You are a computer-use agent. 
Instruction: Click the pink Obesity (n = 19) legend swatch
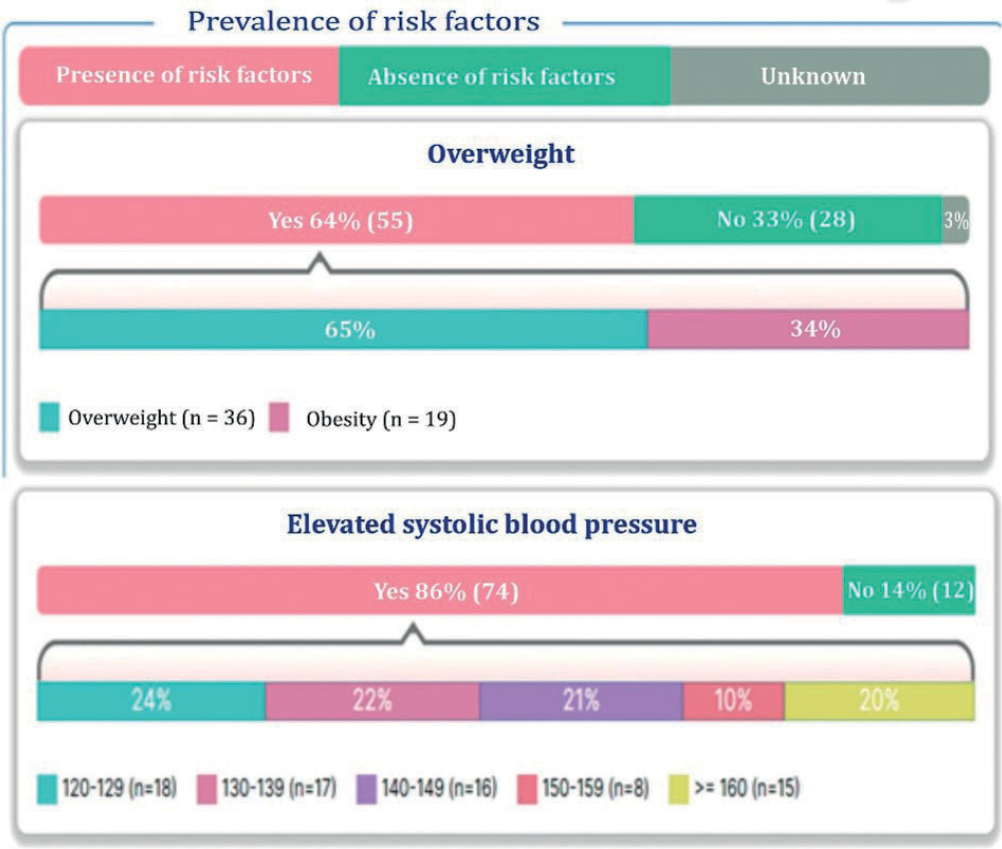(x=279, y=418)
